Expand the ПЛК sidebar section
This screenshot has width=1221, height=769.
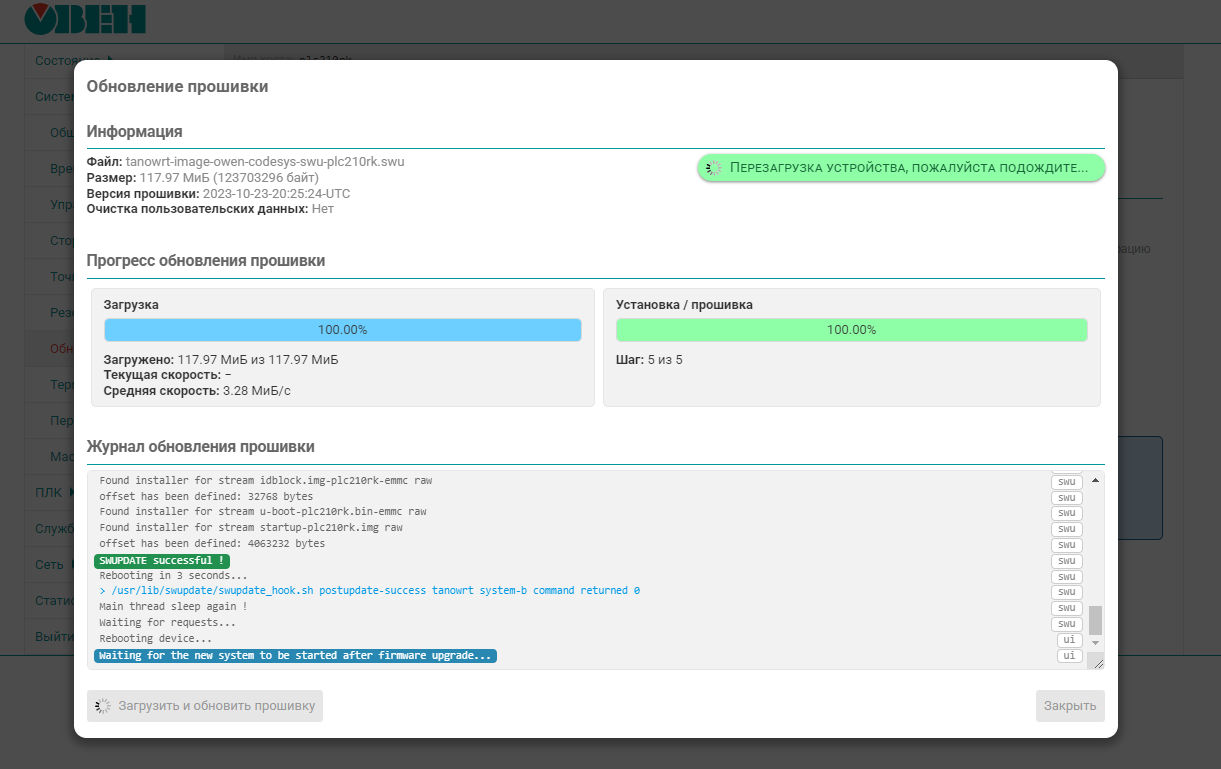click(x=48, y=492)
